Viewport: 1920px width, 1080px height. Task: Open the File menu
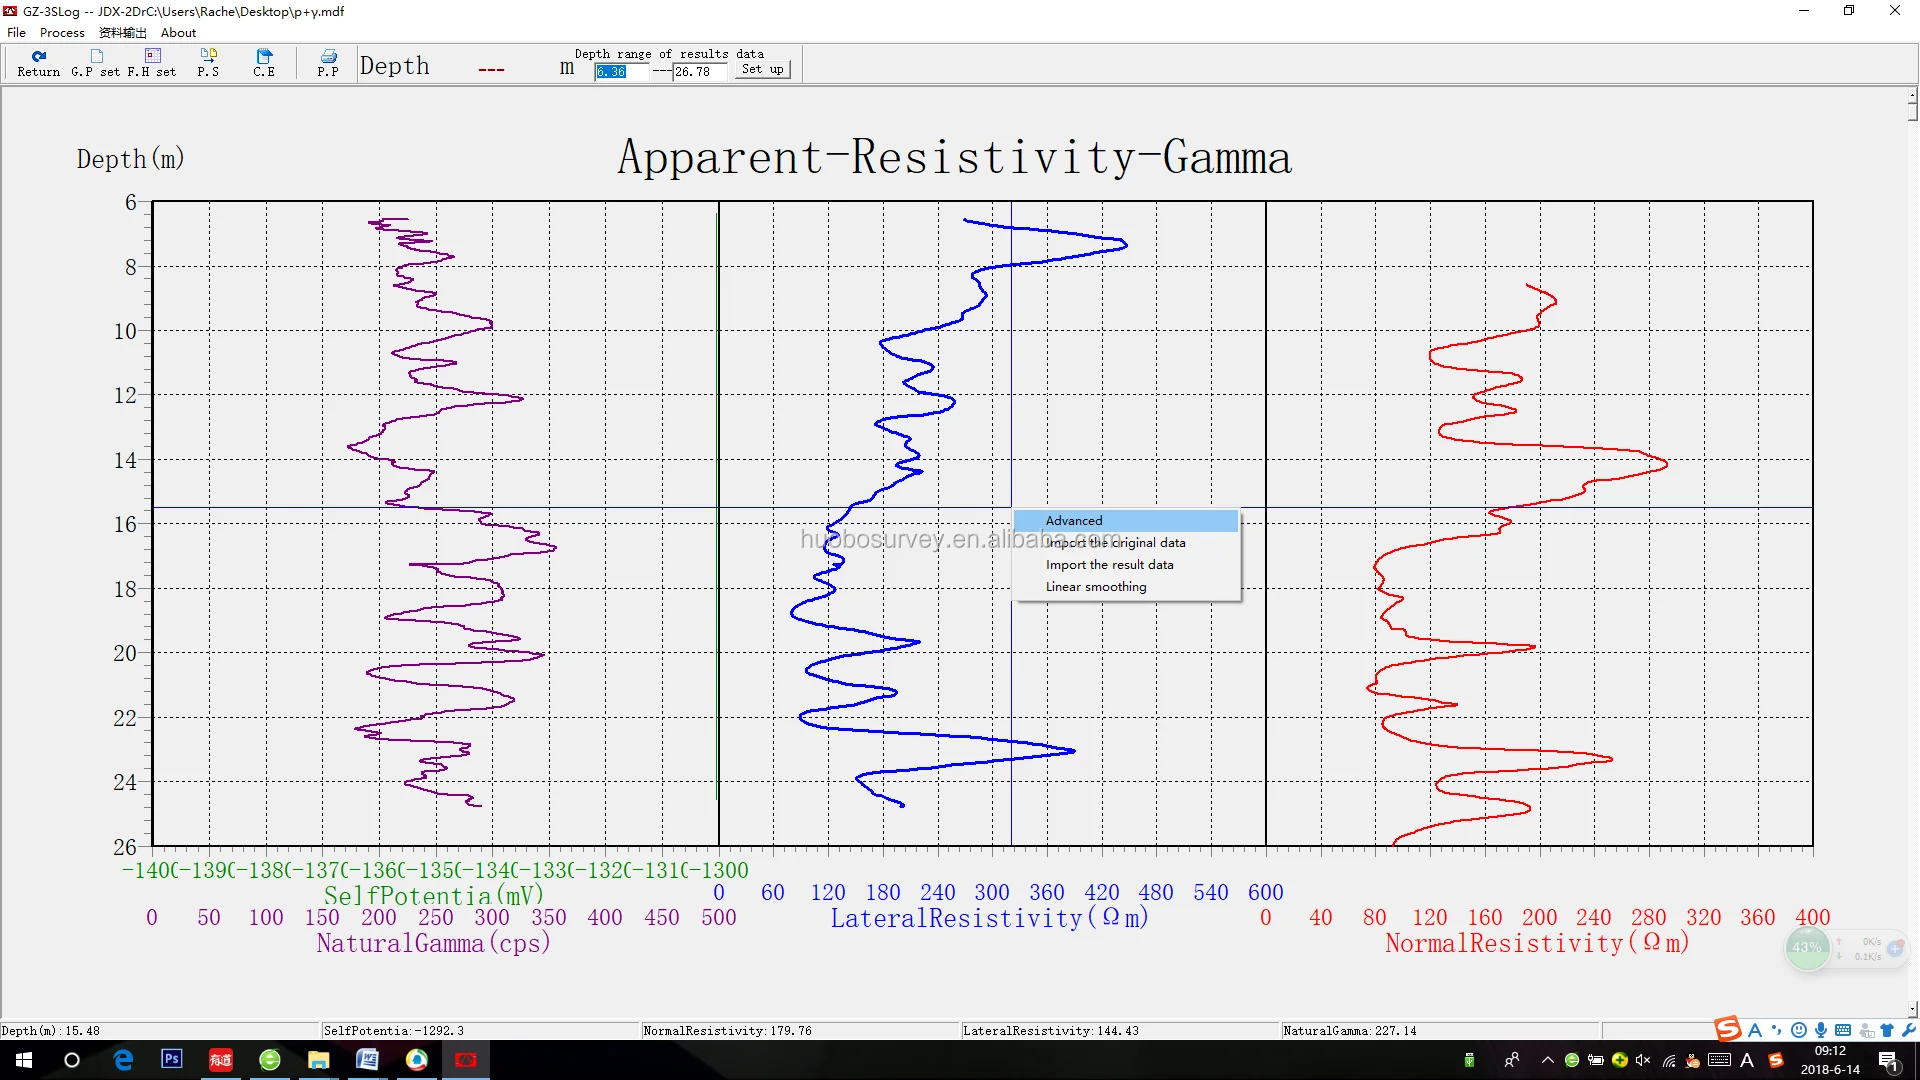pyautogui.click(x=16, y=32)
